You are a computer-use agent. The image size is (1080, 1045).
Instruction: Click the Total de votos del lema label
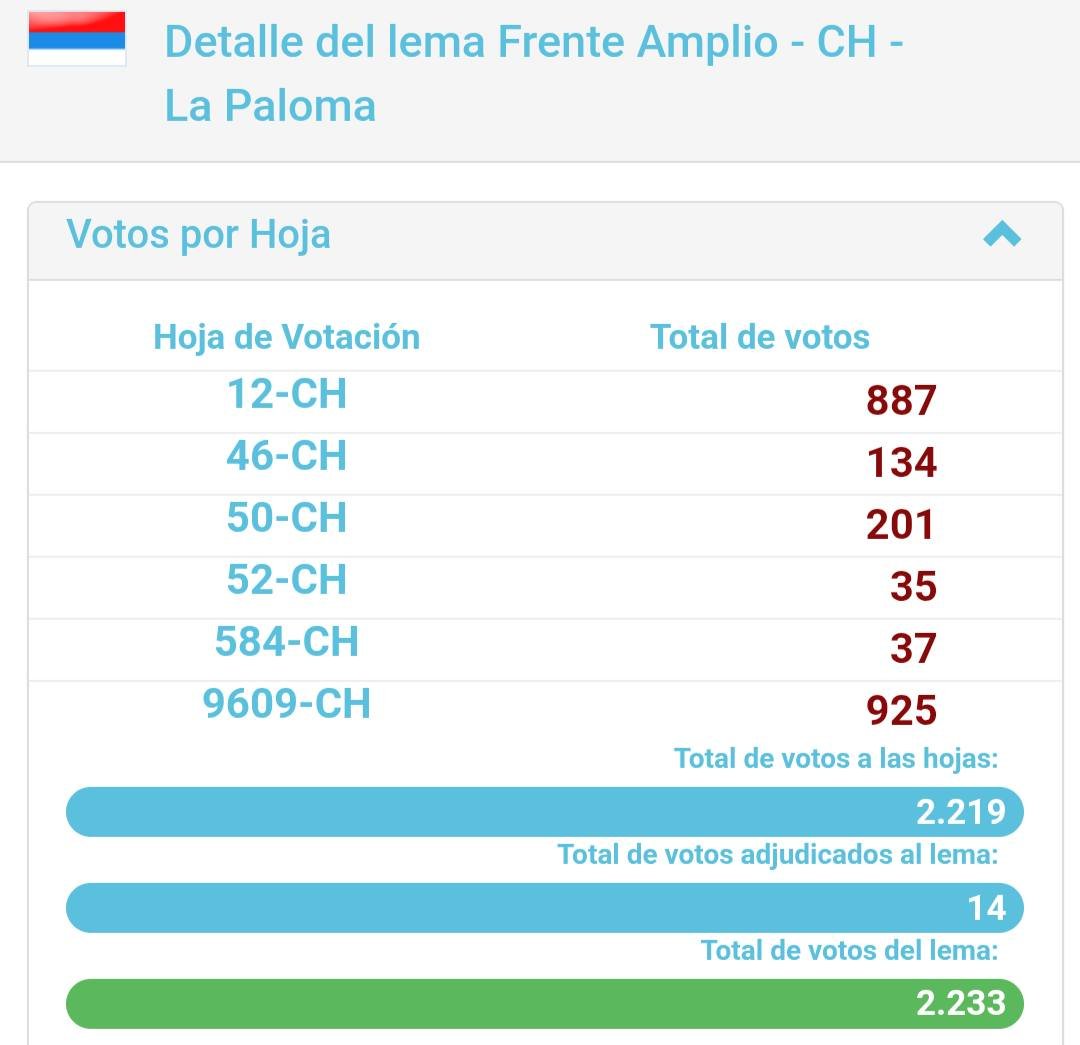coord(849,951)
